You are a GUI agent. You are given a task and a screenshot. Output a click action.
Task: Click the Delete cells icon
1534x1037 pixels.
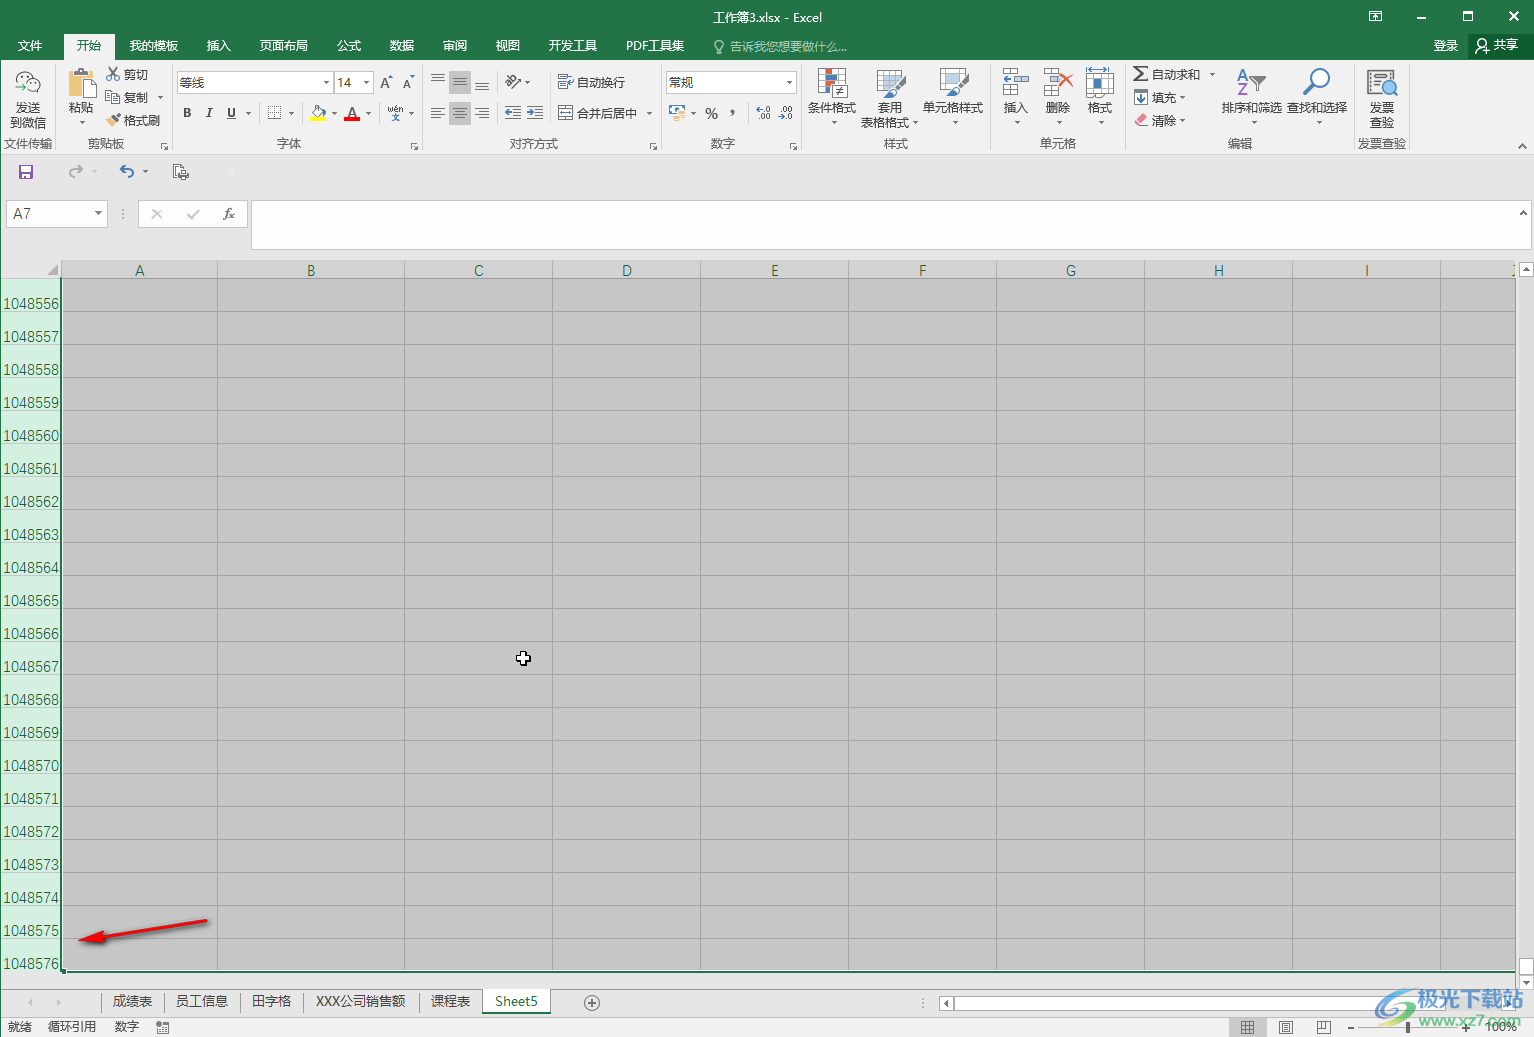(x=1058, y=83)
